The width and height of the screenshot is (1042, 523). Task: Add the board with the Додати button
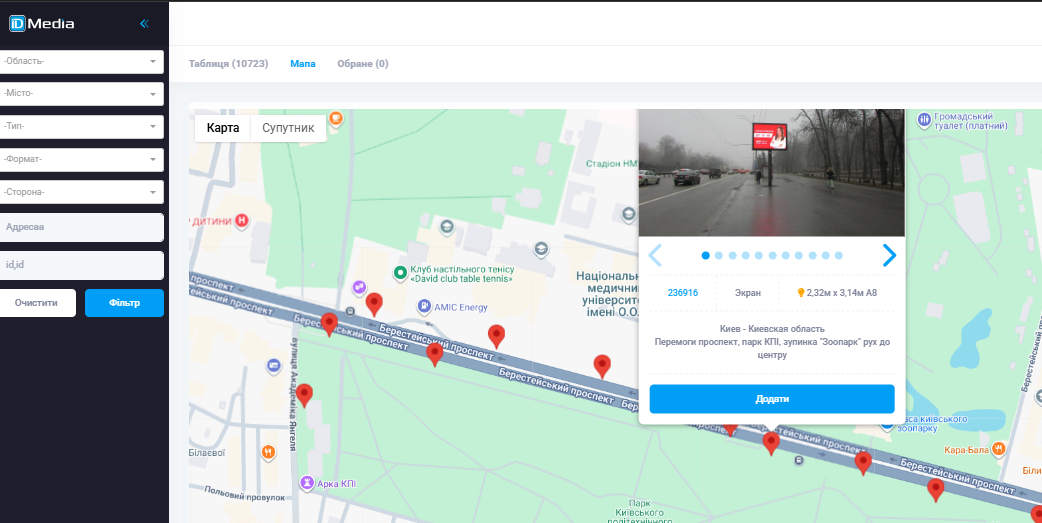coord(772,399)
